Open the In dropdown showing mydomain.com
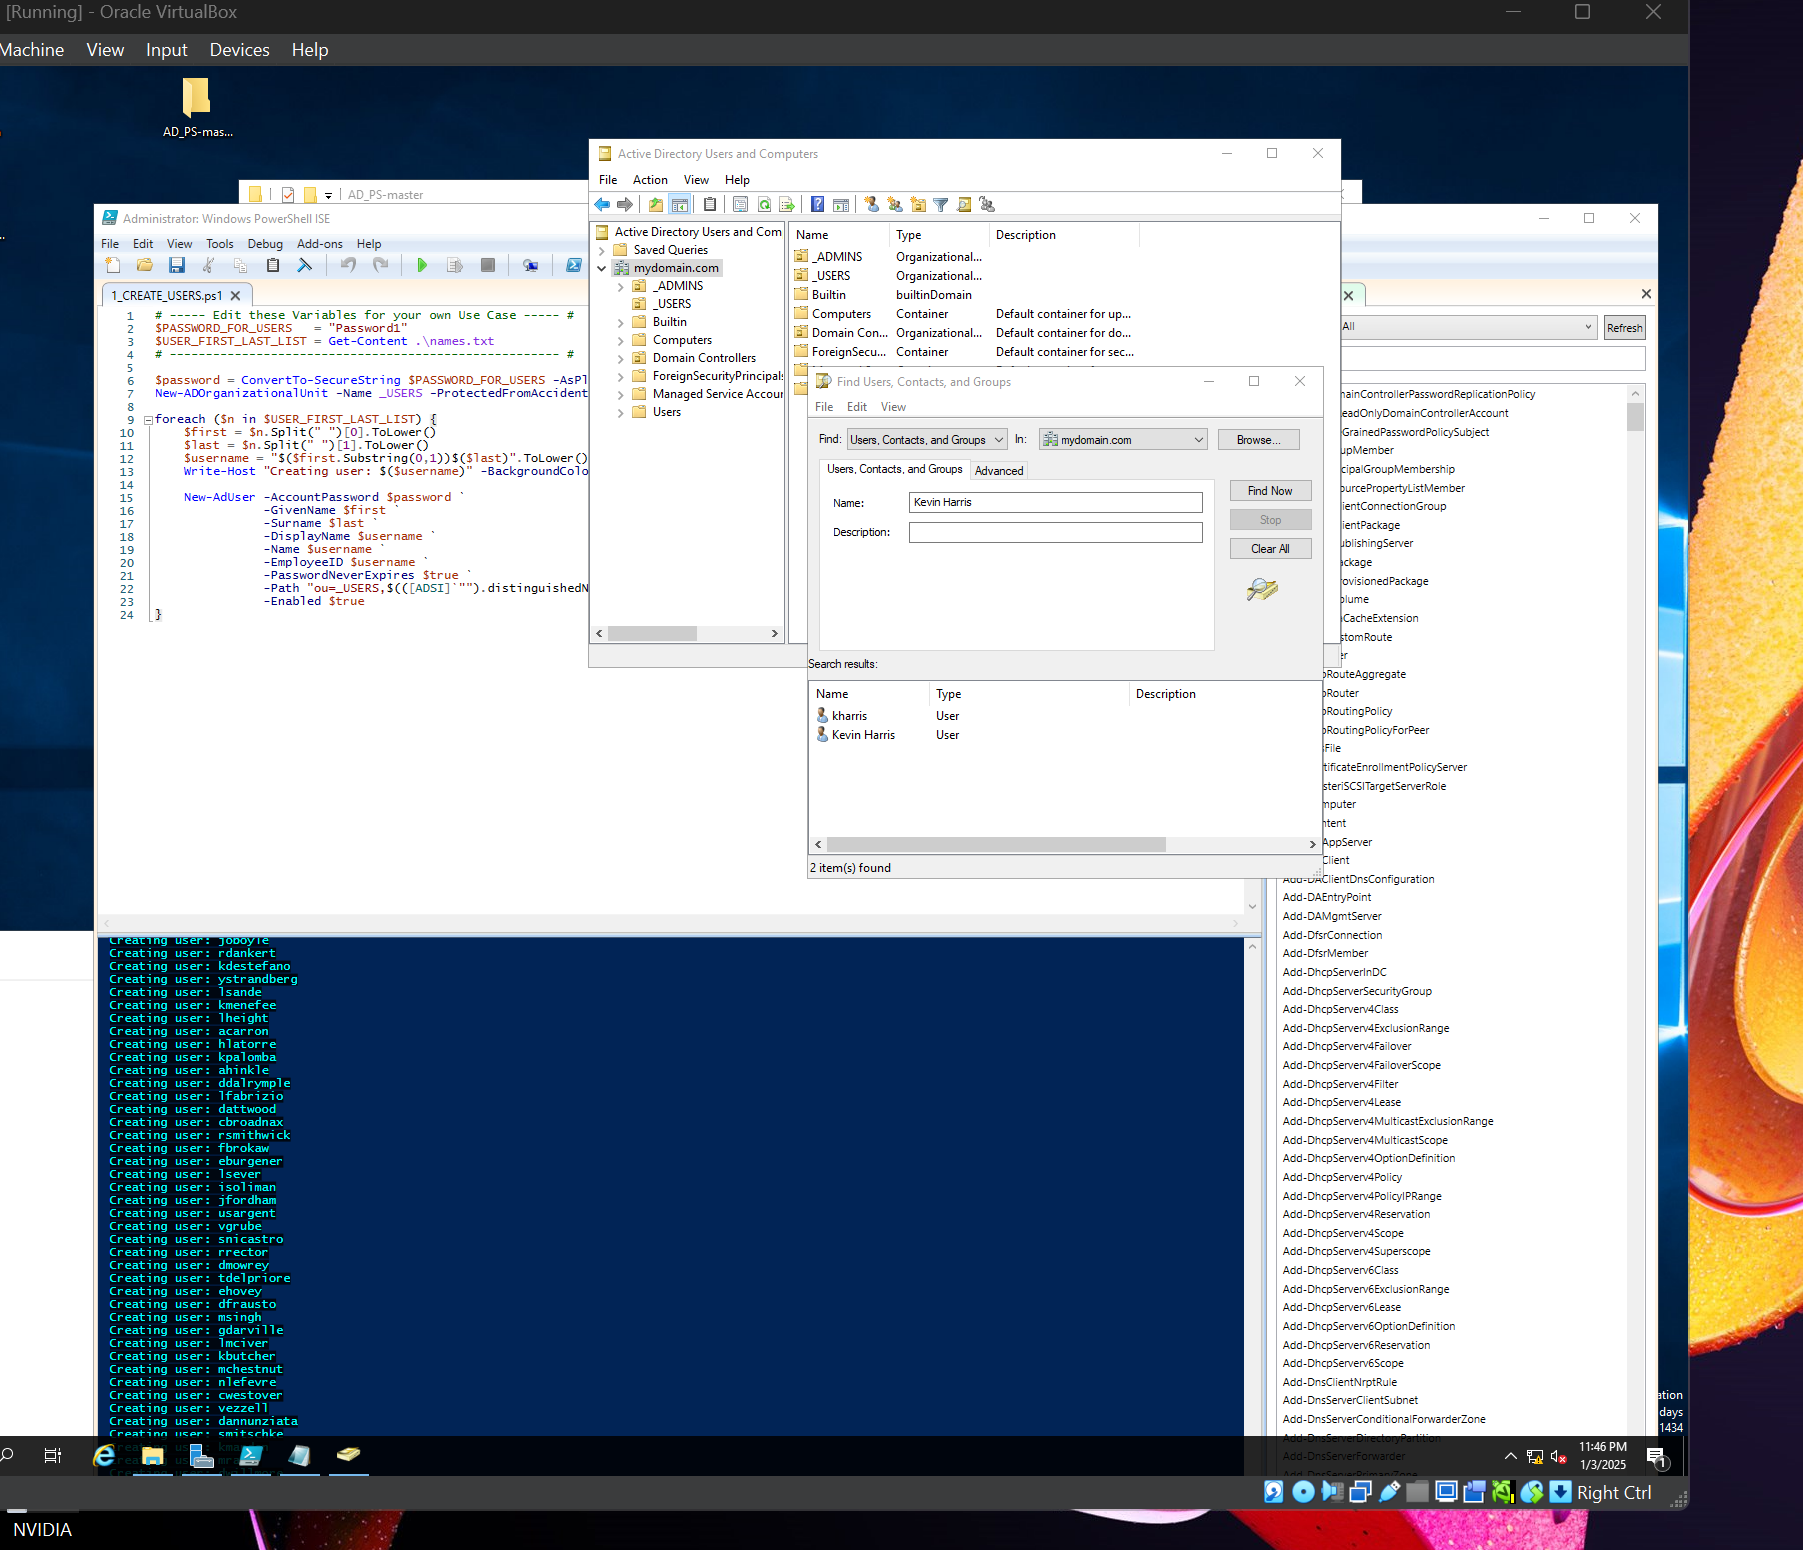 [1123, 440]
